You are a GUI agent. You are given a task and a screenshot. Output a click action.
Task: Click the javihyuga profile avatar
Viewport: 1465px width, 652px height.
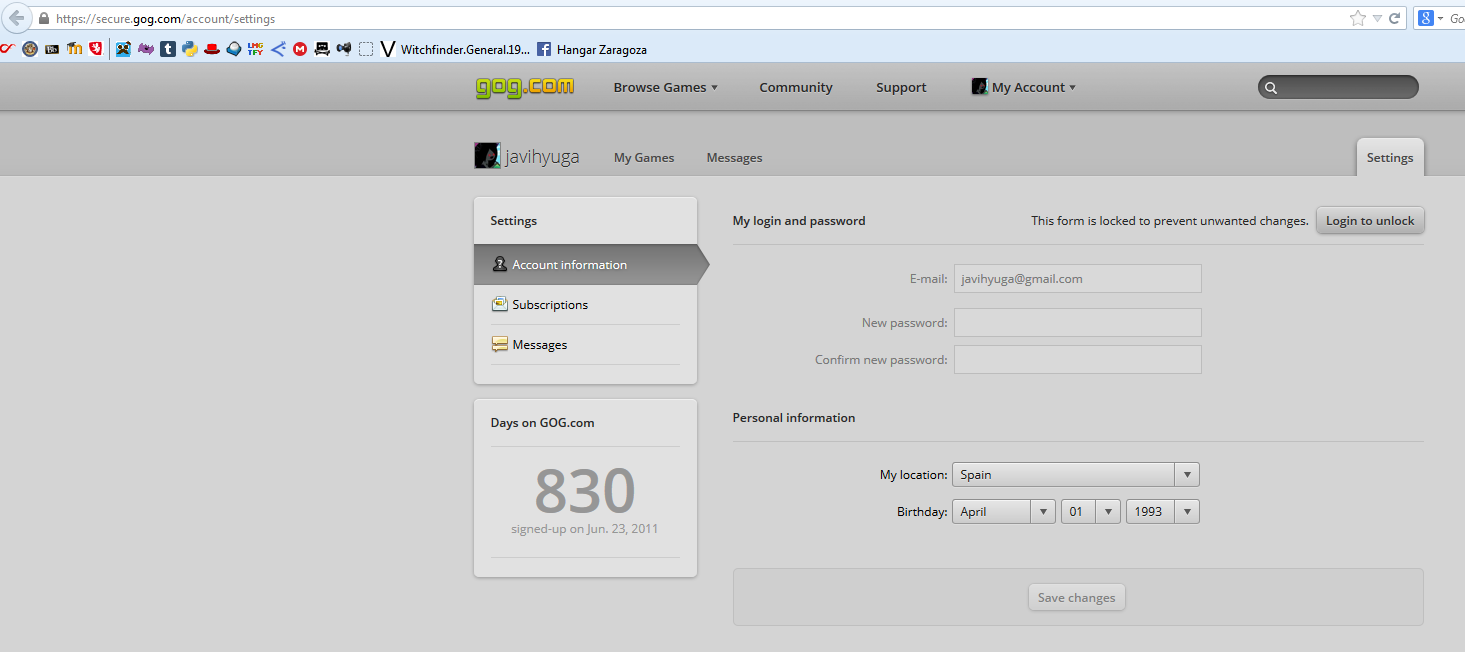[487, 155]
